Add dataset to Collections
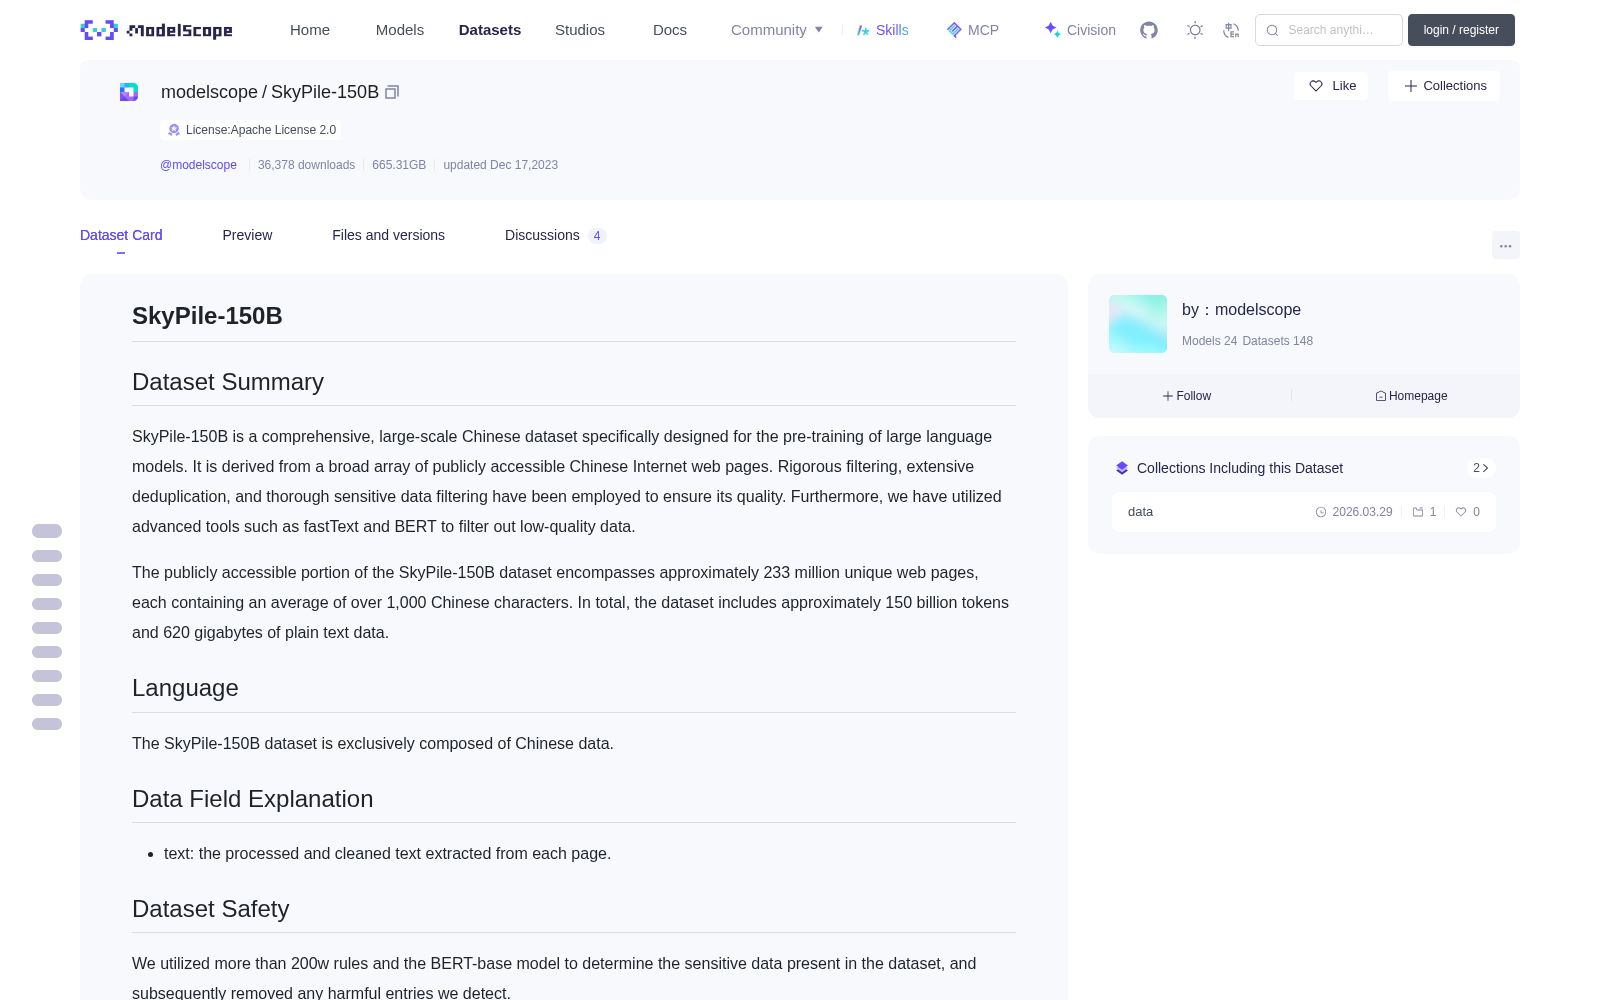Image resolution: width=1600 pixels, height=1000 pixels. click(1444, 86)
